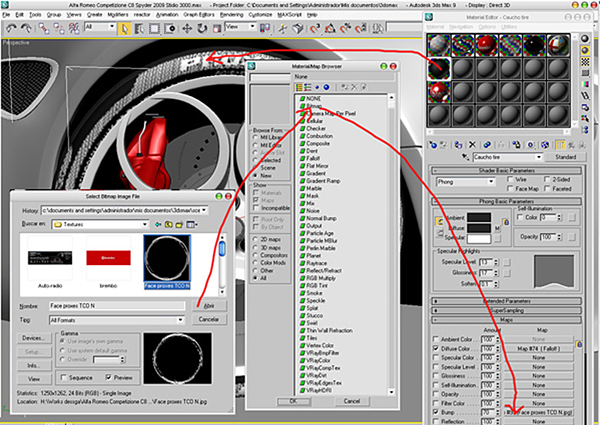Toggle Window/Crossing selection mode
600x425 pixels.
tap(170, 29)
